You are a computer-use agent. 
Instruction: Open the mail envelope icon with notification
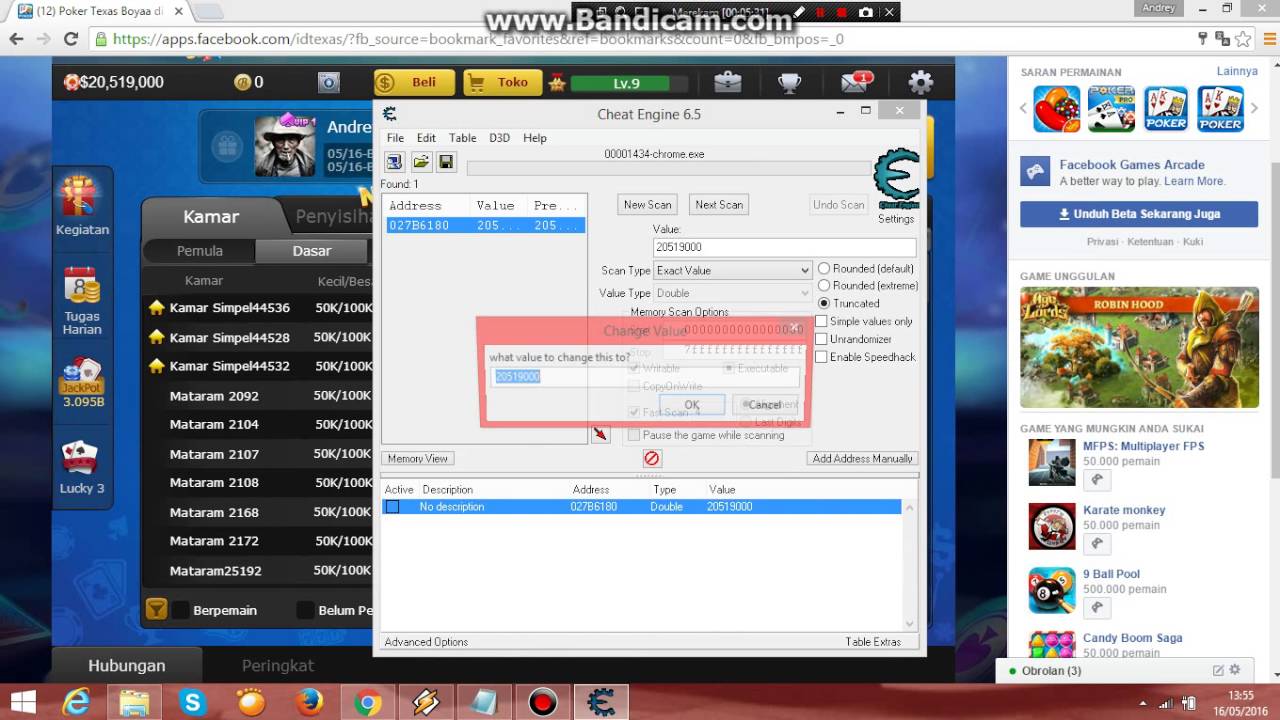(x=855, y=82)
